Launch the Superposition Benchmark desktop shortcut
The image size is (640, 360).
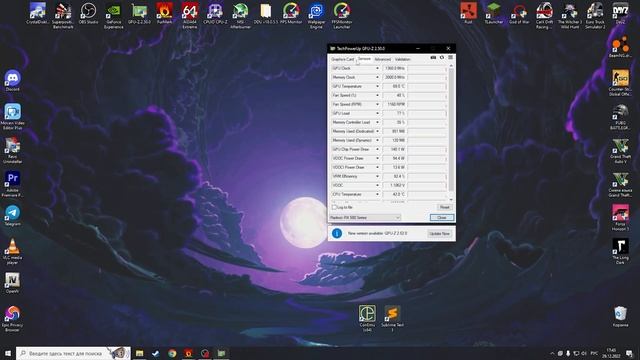63,16
